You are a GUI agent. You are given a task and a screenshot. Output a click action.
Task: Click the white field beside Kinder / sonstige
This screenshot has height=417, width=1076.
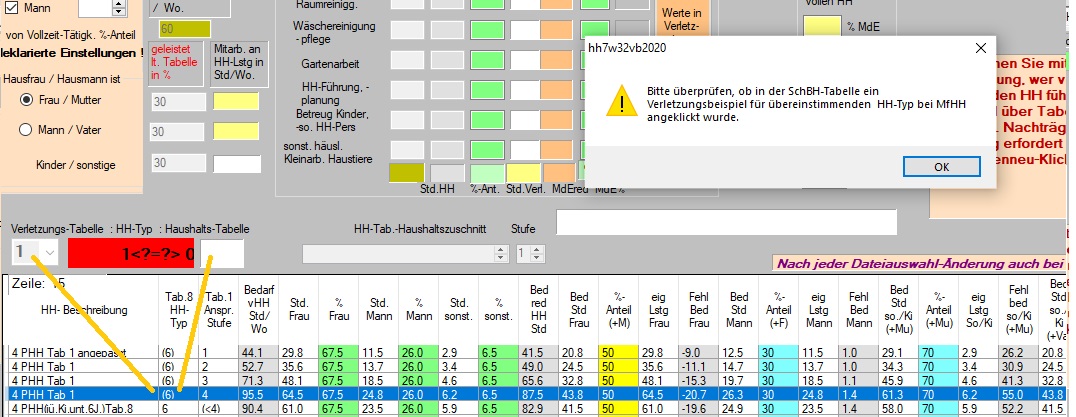(x=236, y=163)
